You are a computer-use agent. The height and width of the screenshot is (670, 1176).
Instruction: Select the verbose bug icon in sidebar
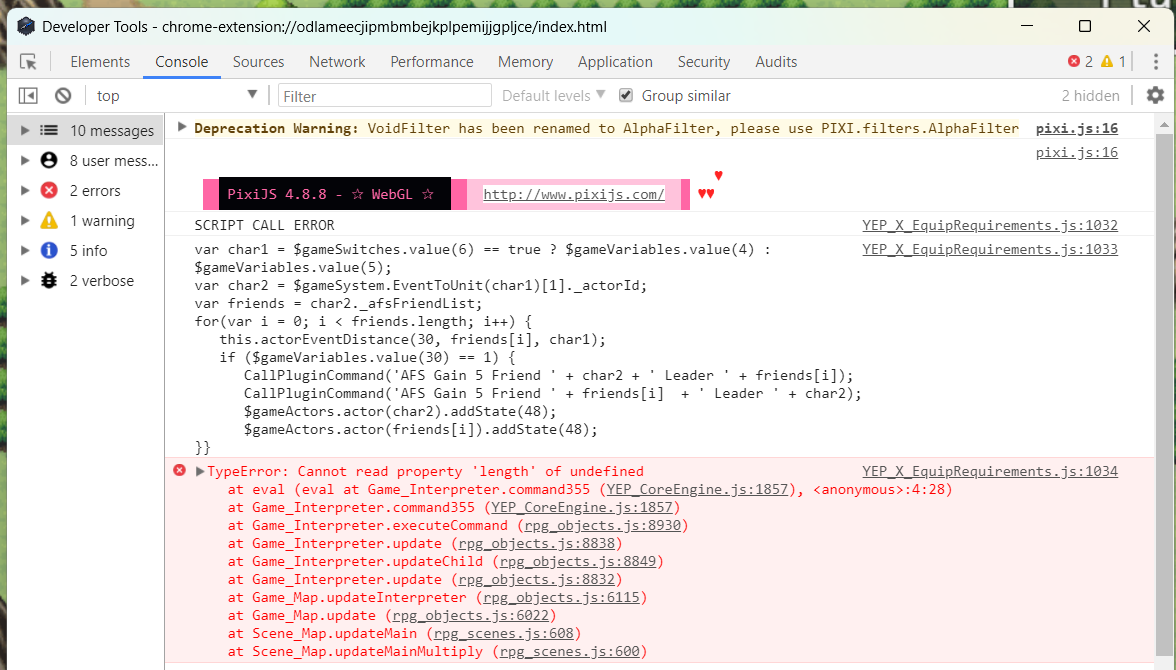pos(49,281)
